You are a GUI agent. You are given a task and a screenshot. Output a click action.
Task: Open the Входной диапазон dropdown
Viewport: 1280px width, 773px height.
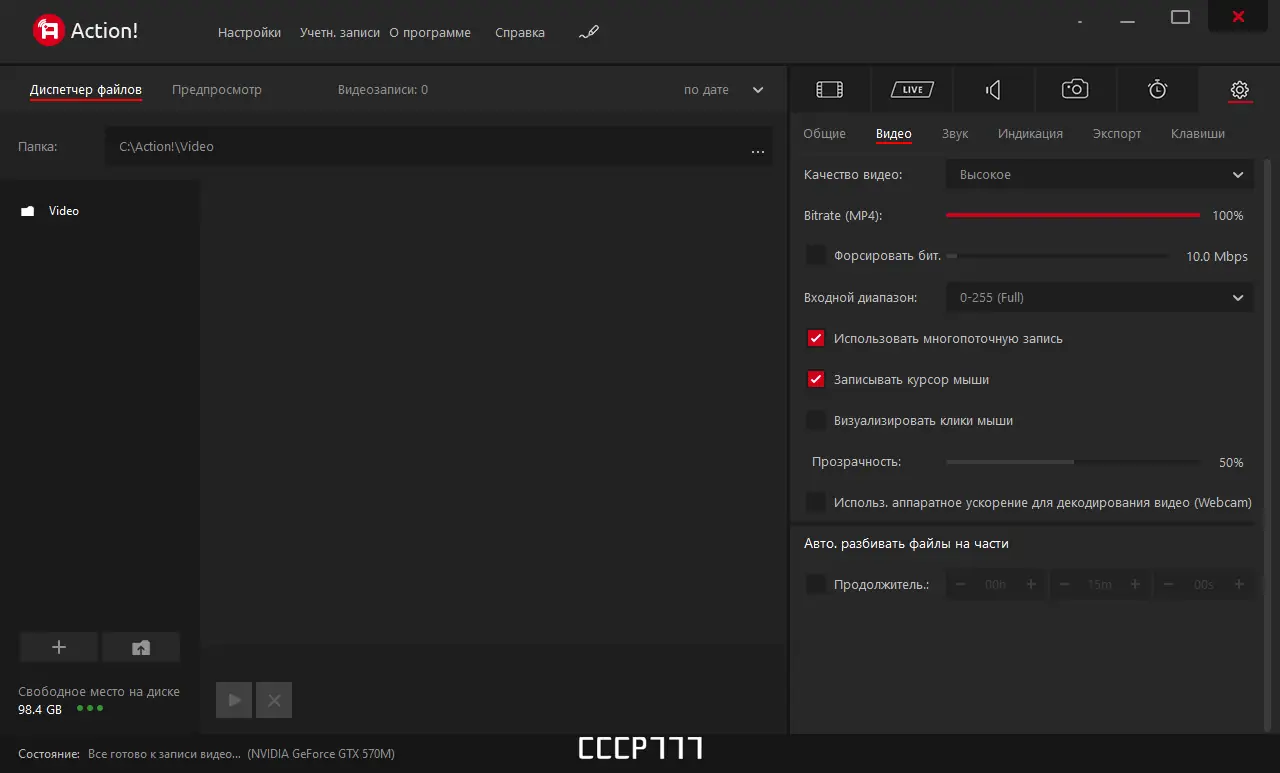pos(1099,297)
